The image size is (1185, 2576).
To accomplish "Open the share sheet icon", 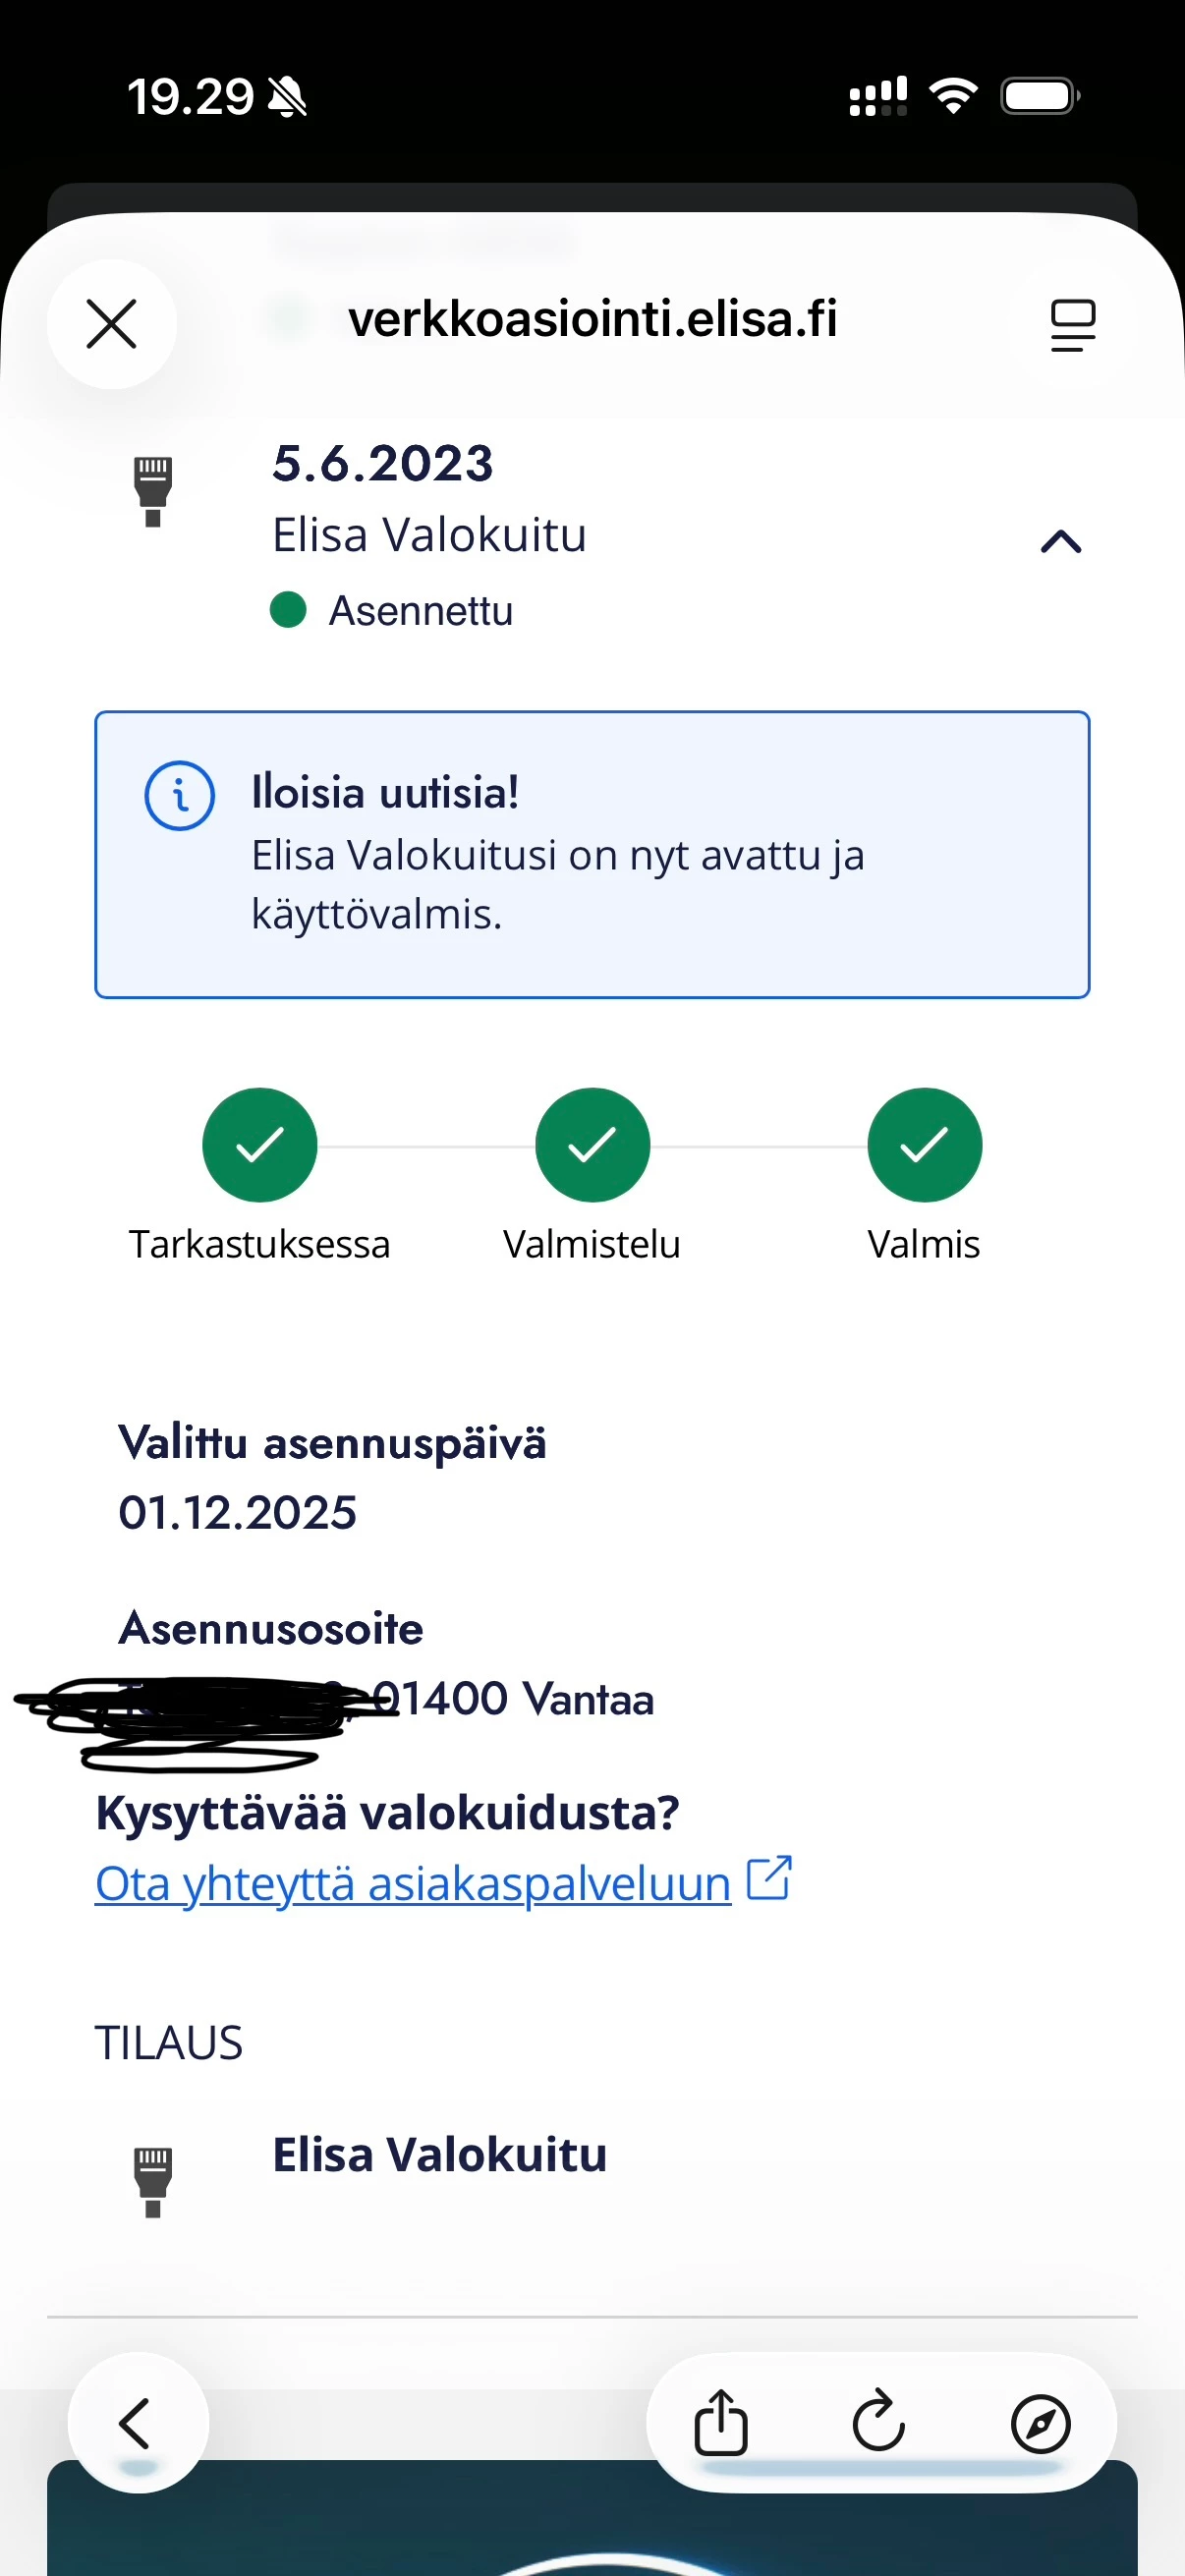I will click(x=720, y=2422).
